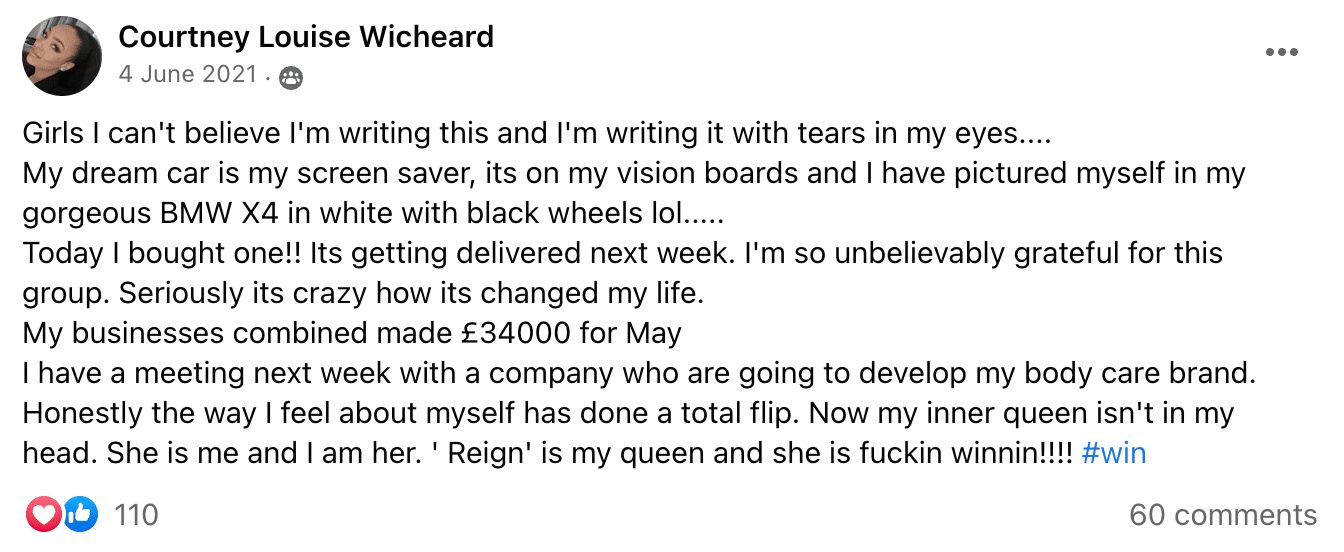Click the phrase "inner queen" in the post
This screenshot has width=1344, height=552.
point(1034,413)
